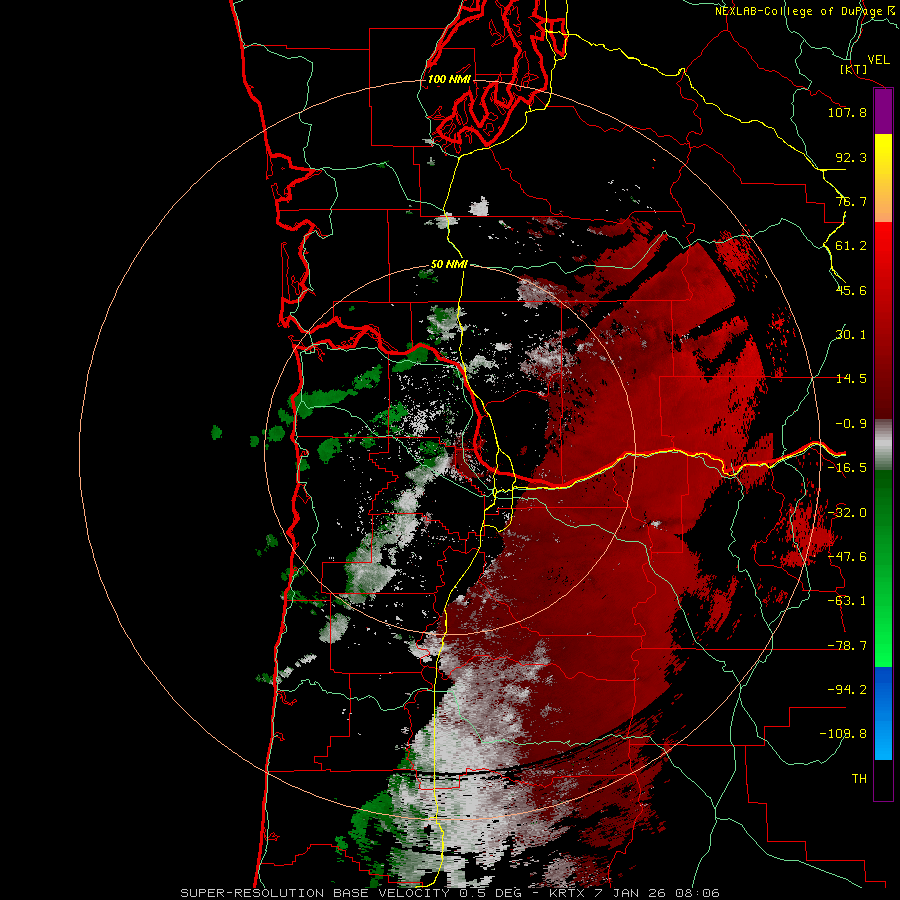Click the -16.5 legend value
The height and width of the screenshot is (900, 900).
847,467
